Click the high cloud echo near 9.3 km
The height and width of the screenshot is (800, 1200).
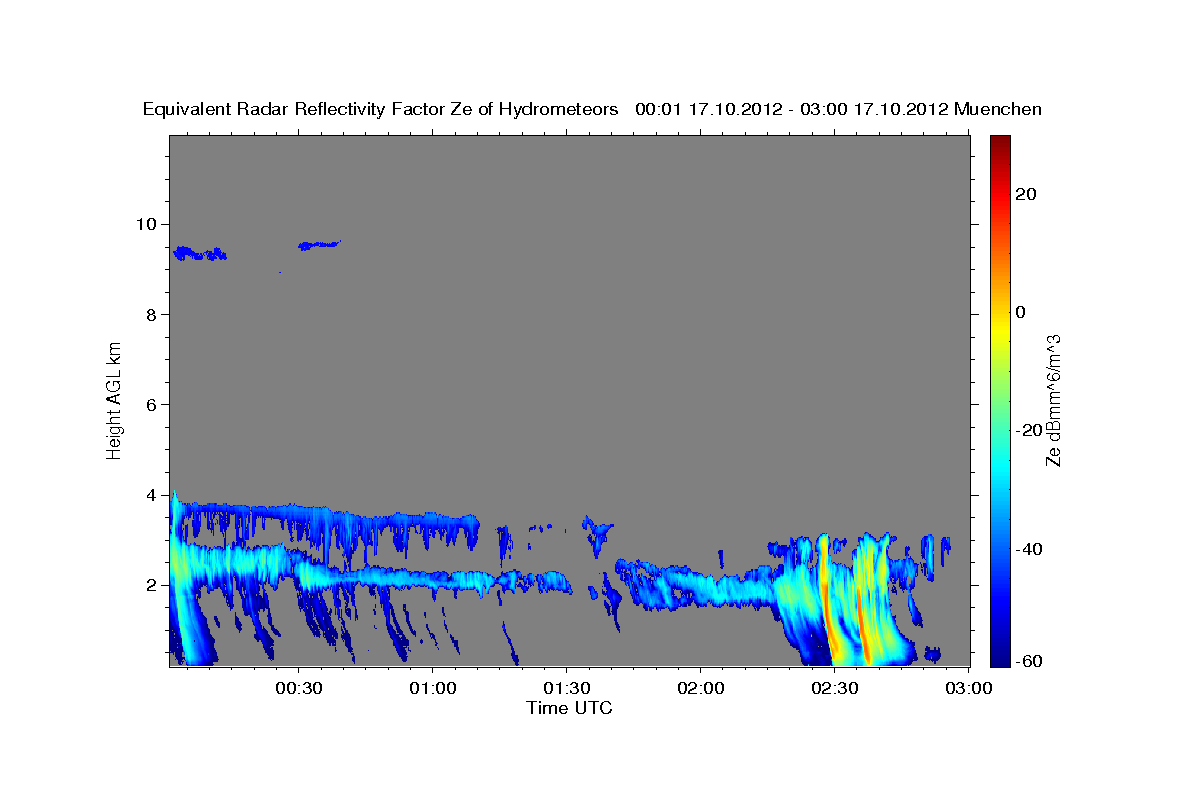click(x=200, y=254)
